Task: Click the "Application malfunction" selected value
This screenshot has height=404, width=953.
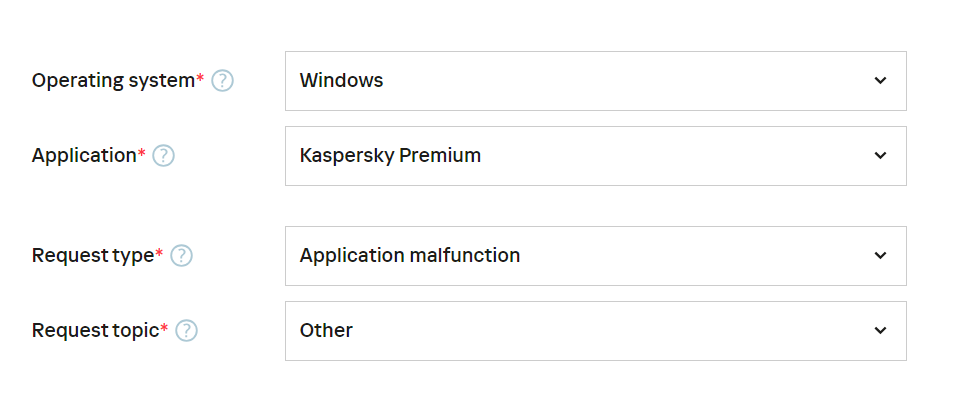Action: 410,256
